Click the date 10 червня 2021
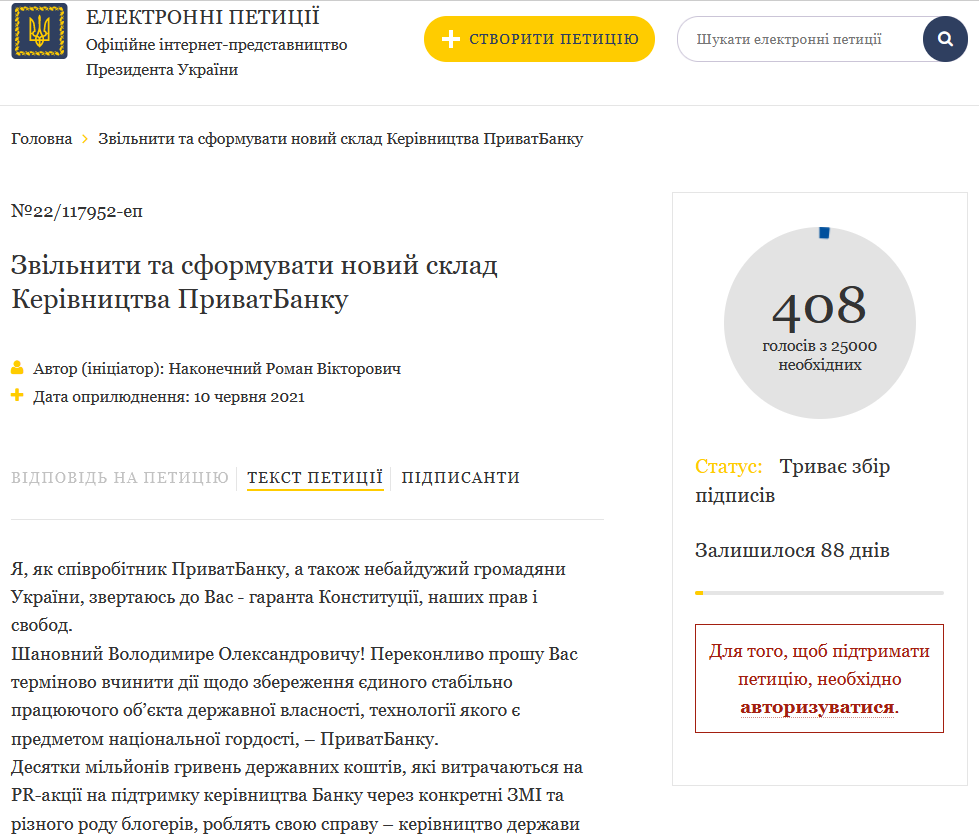 click(249, 397)
